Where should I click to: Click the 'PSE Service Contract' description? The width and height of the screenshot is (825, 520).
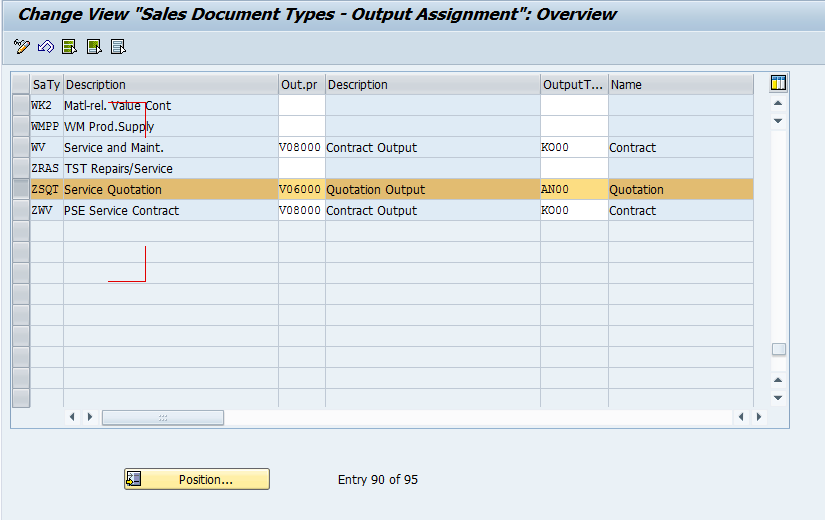(x=122, y=211)
